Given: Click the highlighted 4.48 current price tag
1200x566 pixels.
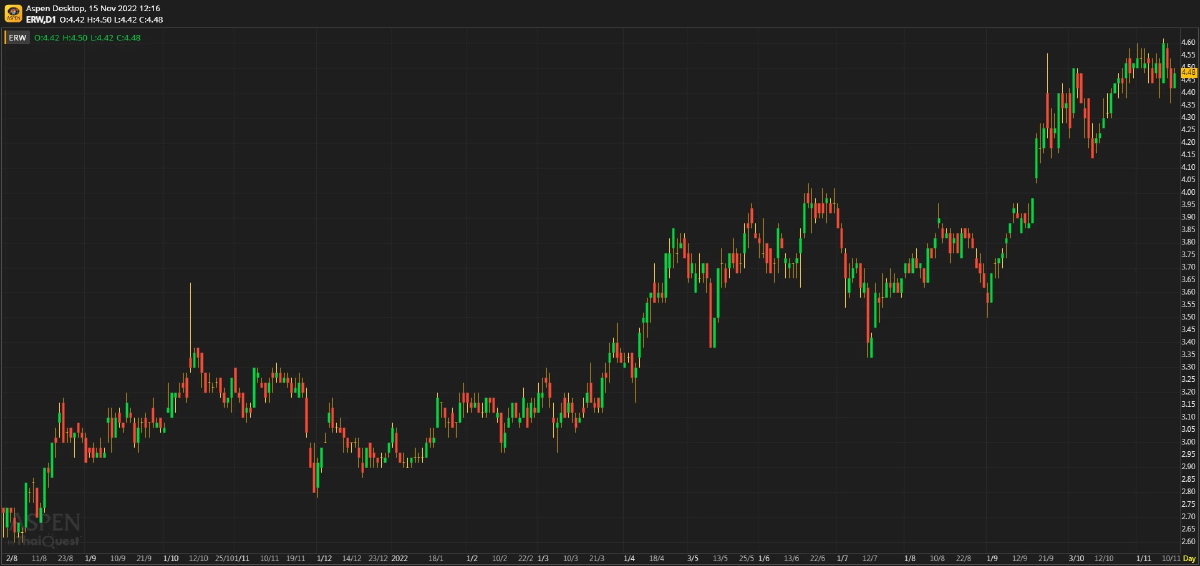Looking at the screenshot, I should 1188,72.
